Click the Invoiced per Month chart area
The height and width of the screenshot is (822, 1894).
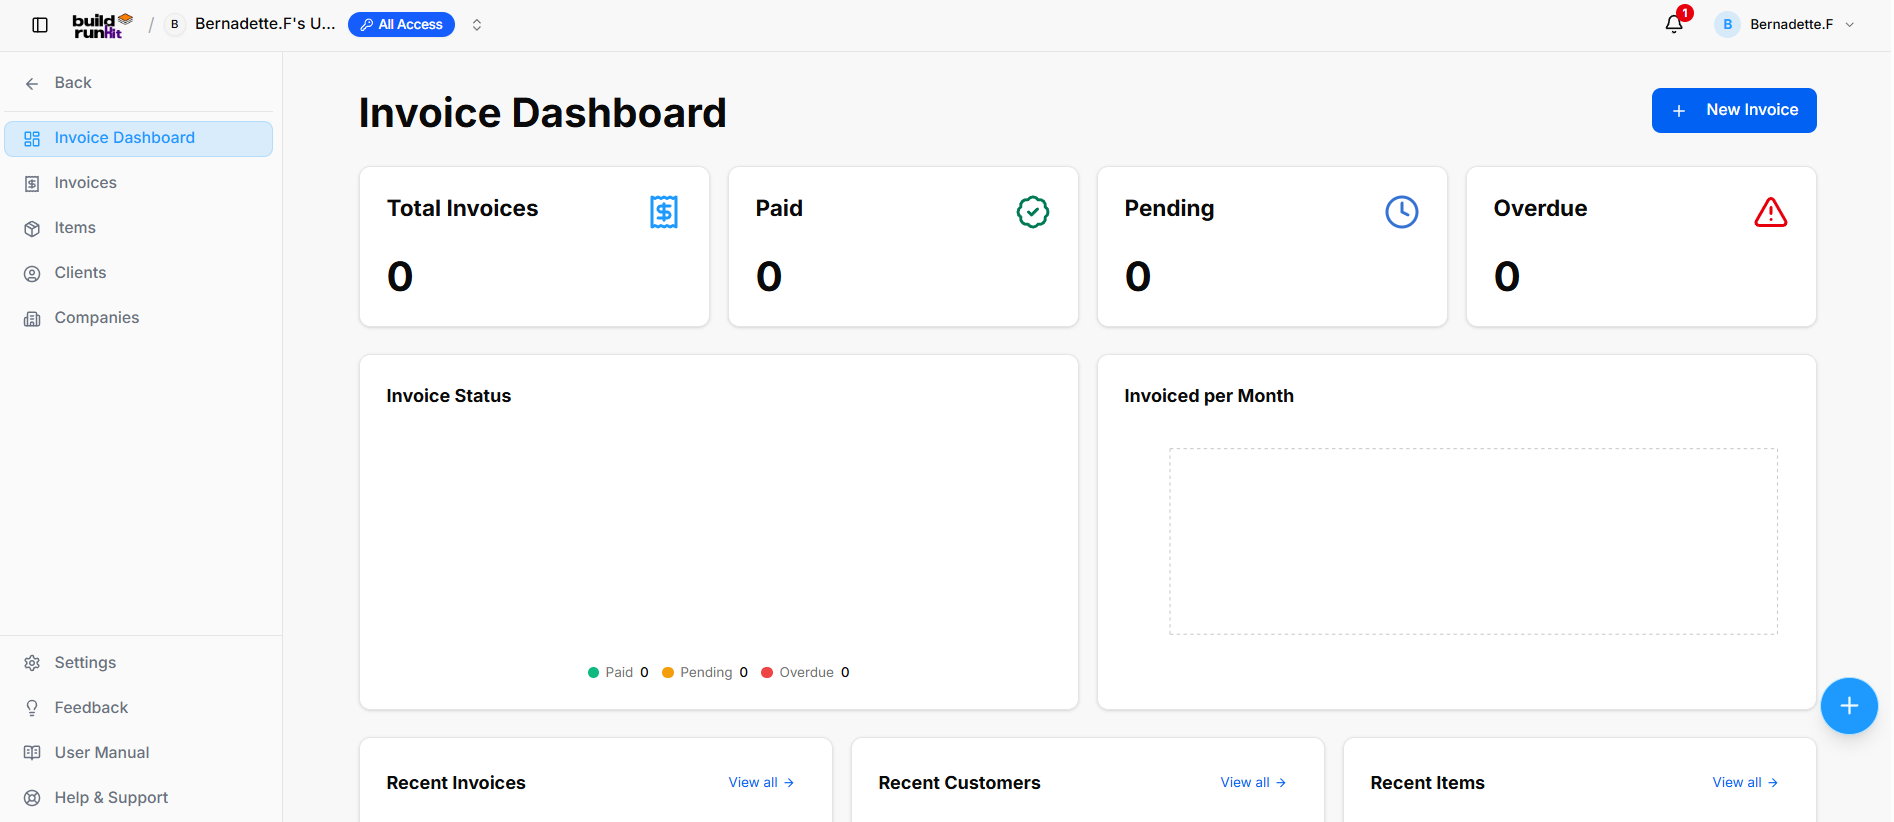tap(1473, 541)
